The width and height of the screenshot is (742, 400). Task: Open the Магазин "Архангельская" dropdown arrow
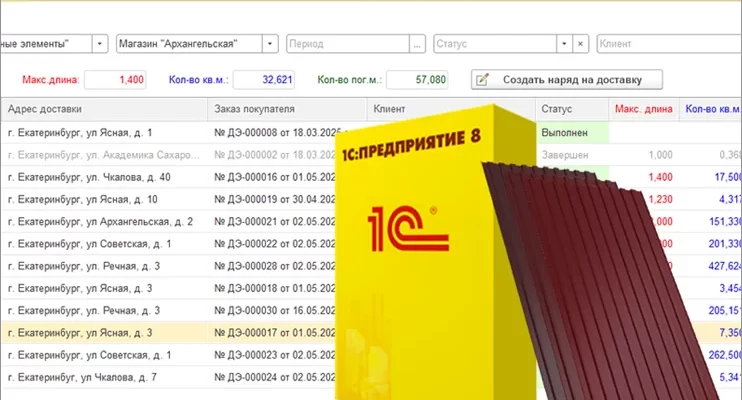coord(270,44)
